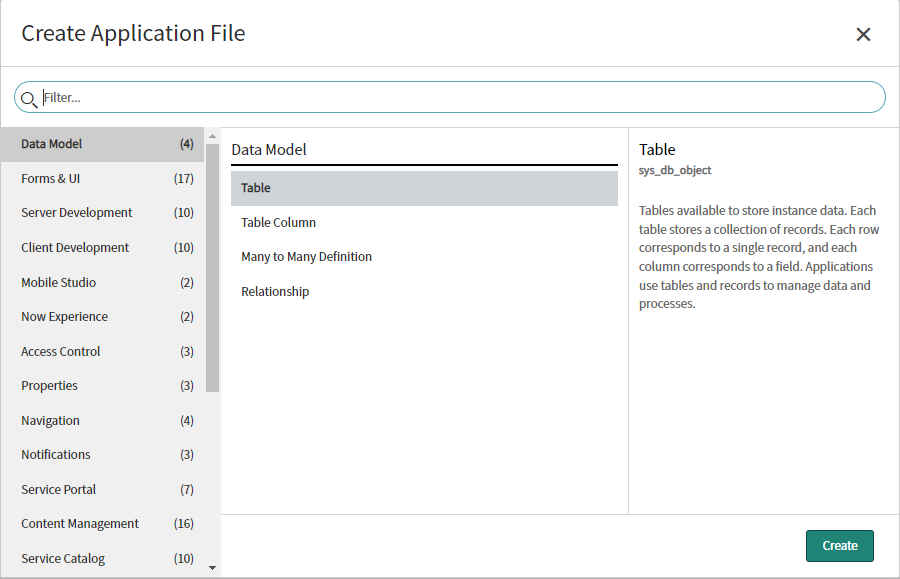
Task: Open the Forms & UI category
Action: 102,179
